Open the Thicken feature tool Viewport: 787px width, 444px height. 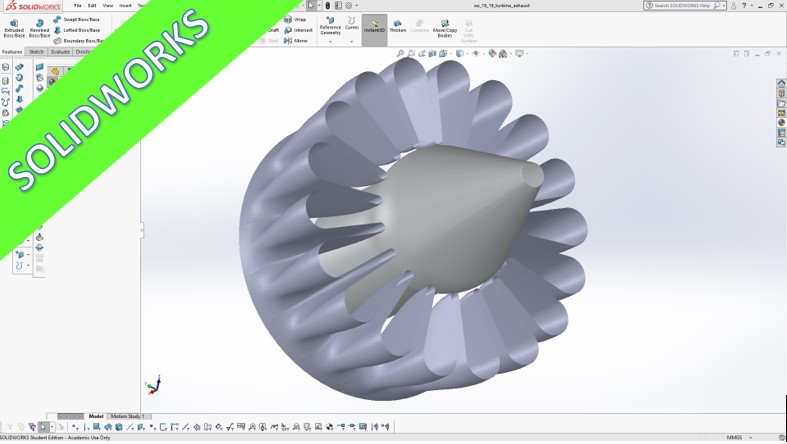click(x=398, y=26)
